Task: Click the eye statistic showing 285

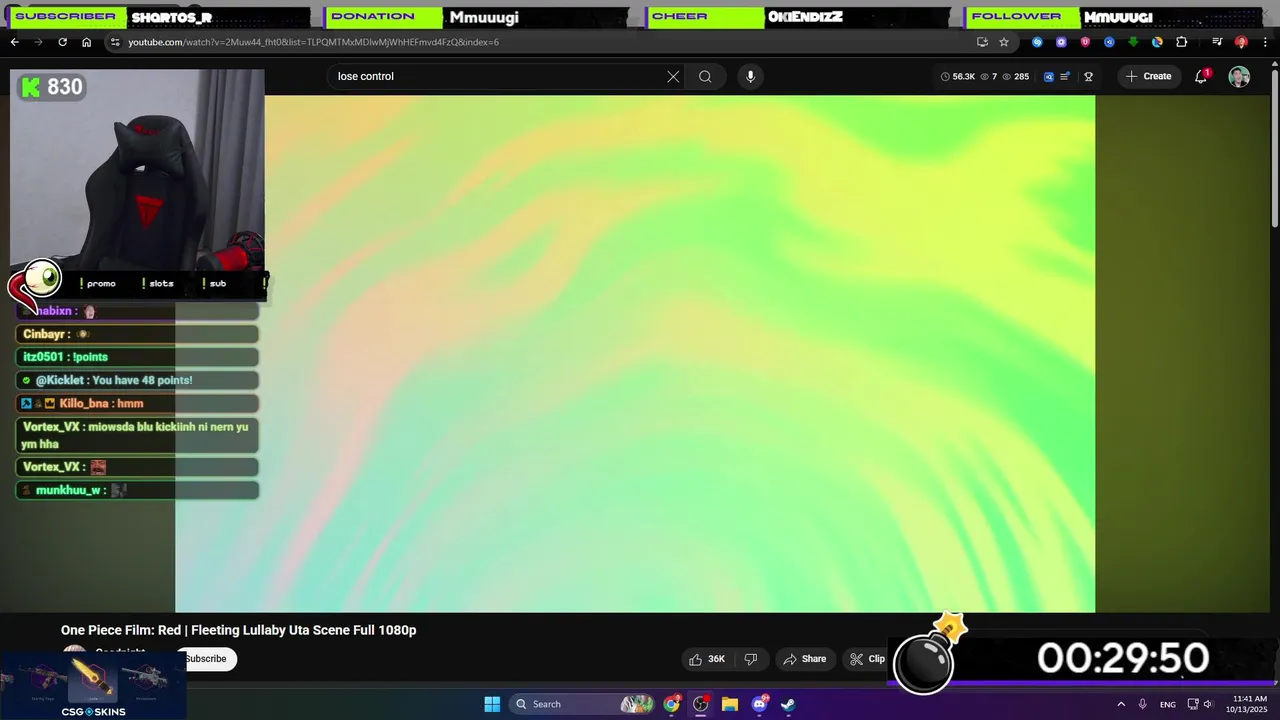Action: pyautogui.click(x=1016, y=76)
